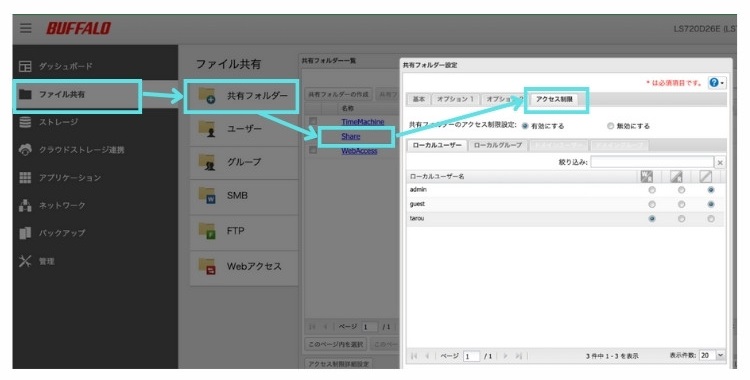Set tarou to read-only access
The image size is (750, 380).
(681, 219)
